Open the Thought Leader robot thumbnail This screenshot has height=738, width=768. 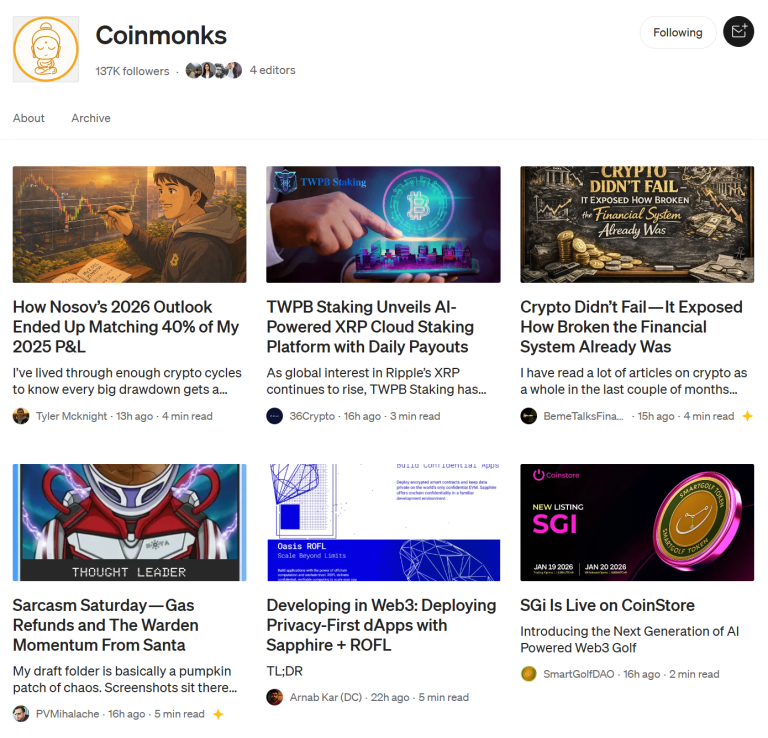[129, 523]
